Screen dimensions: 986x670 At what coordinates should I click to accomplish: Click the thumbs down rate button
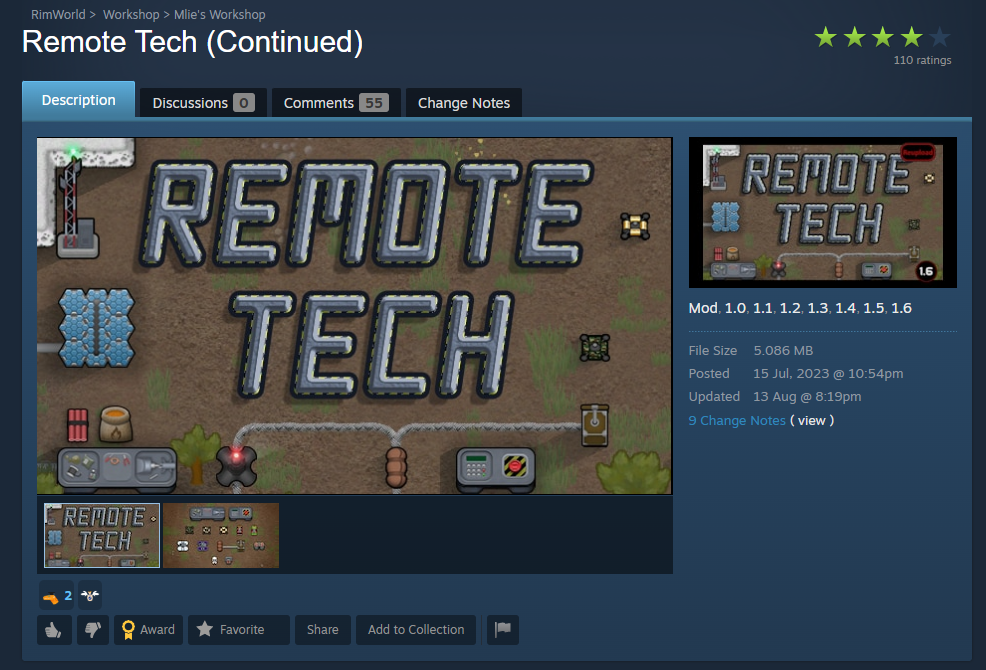point(93,630)
